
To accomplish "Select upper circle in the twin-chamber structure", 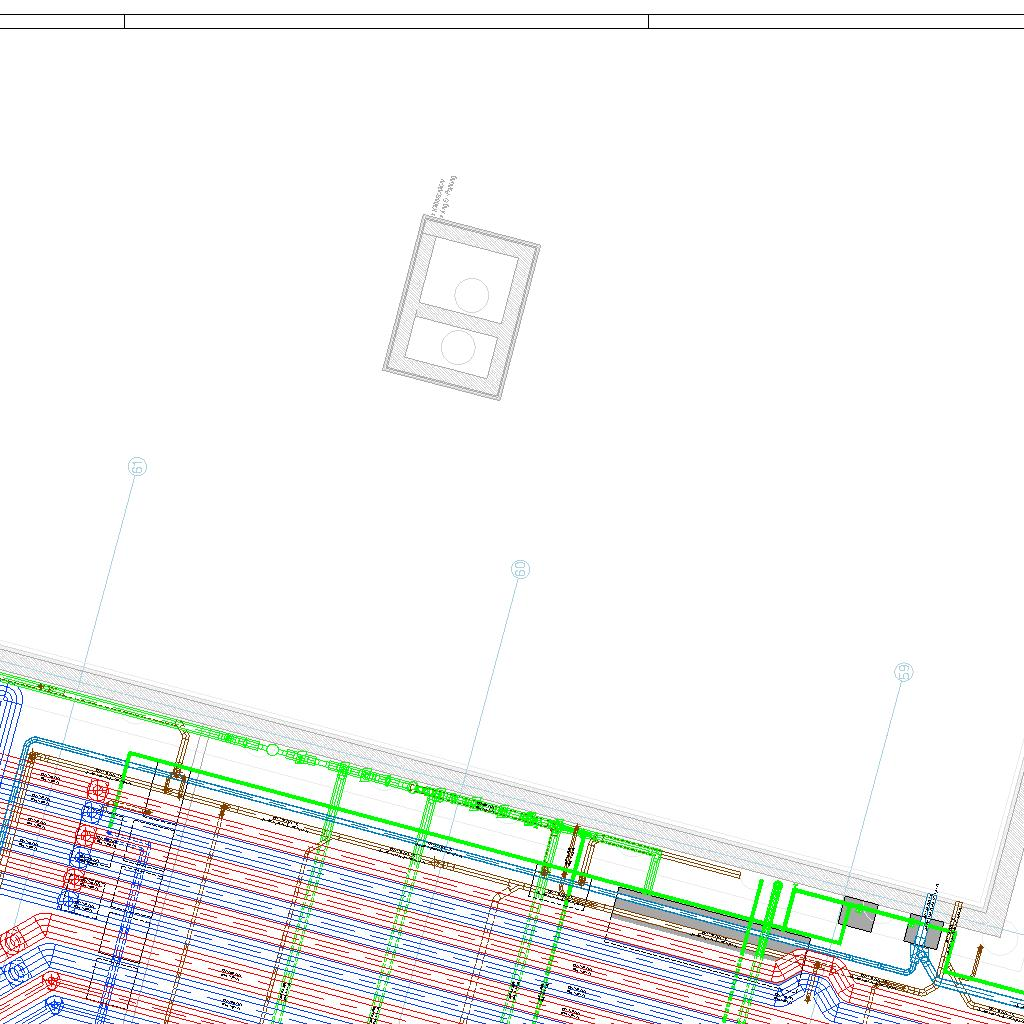I will tap(471, 295).
